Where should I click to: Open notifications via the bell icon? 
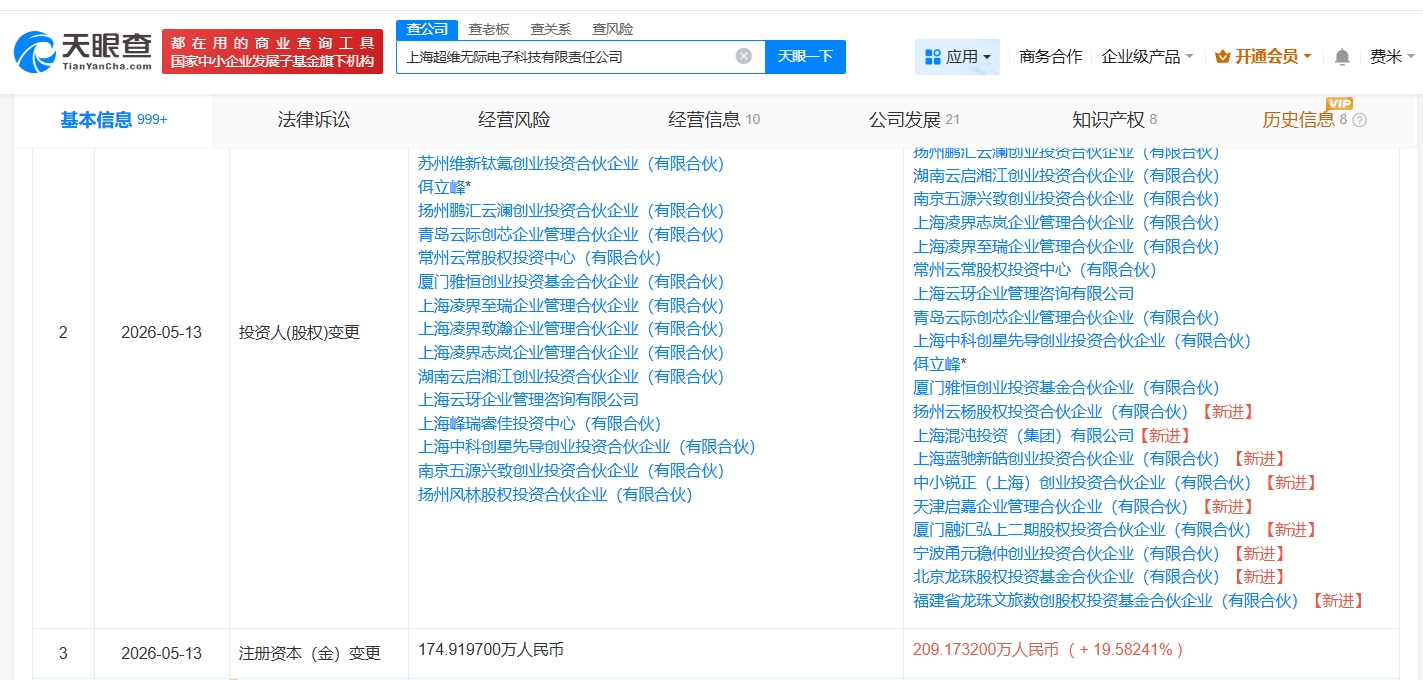[1342, 57]
